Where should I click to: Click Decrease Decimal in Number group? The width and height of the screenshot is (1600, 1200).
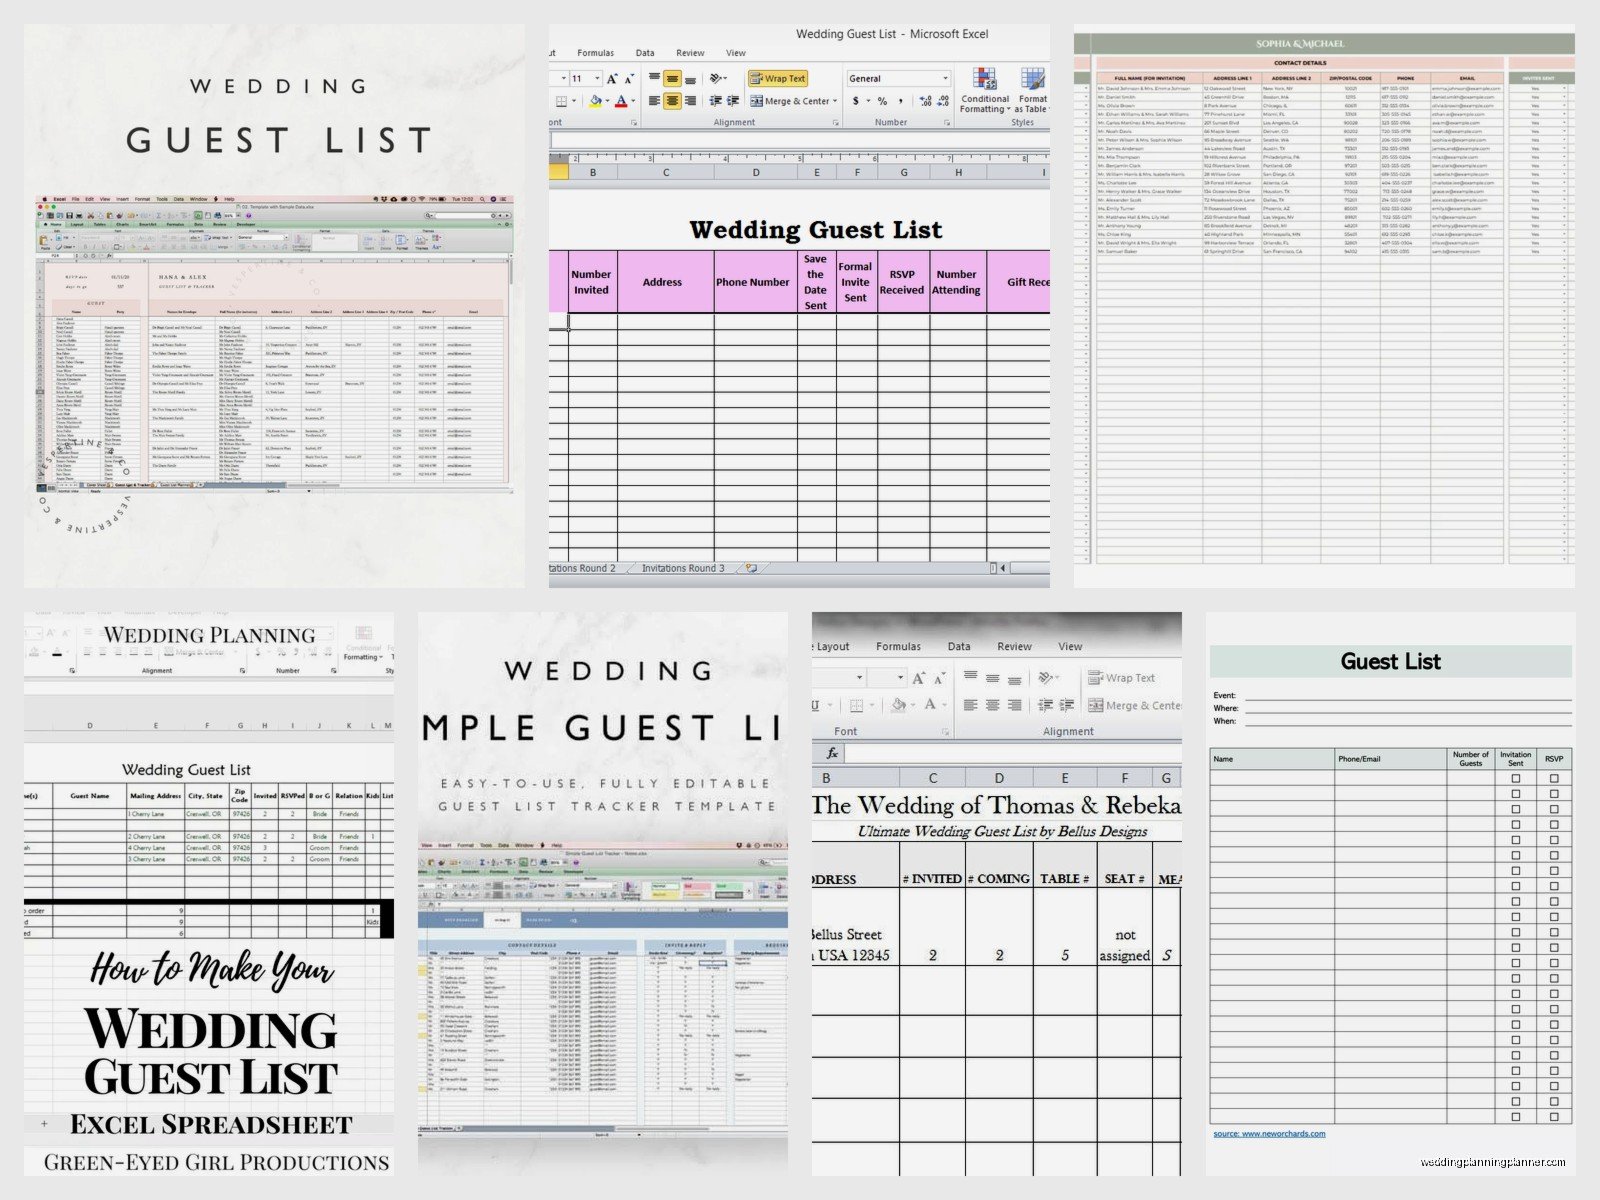(943, 101)
